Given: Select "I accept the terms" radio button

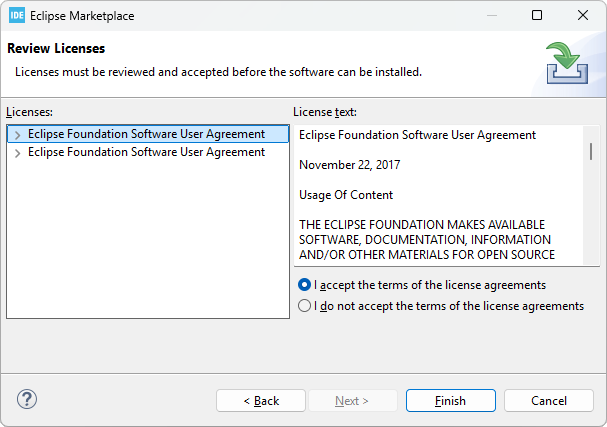Looking at the screenshot, I should click(305, 285).
